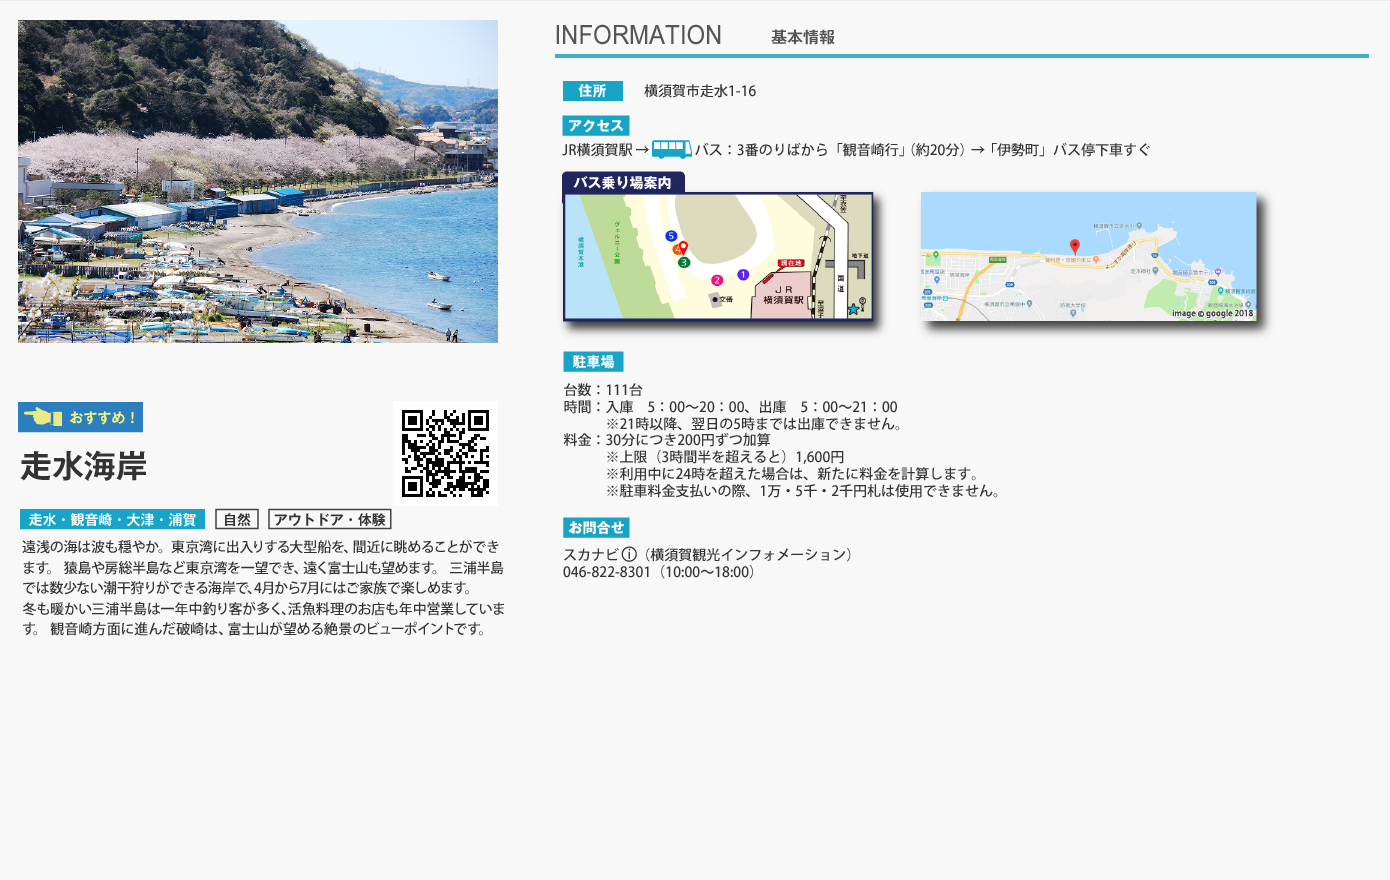The image size is (1390, 880).
Task: Click the バス乗り場案内 tab label
Action: tap(623, 182)
